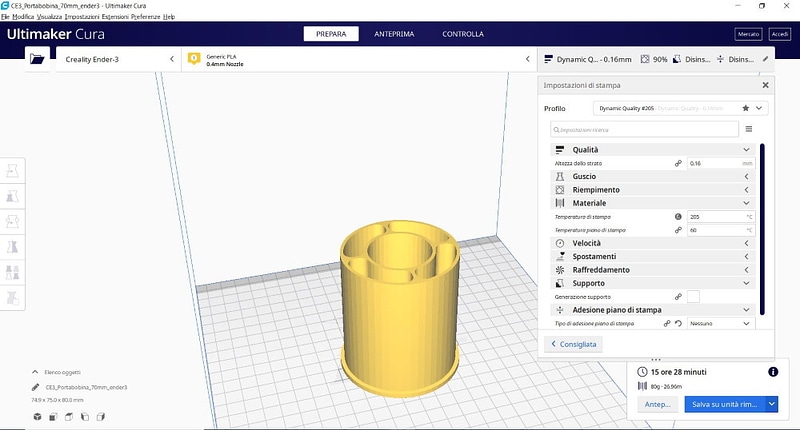800x430 pixels.
Task: Edit Temperatura di stampa 205 field
Action: tap(721, 217)
